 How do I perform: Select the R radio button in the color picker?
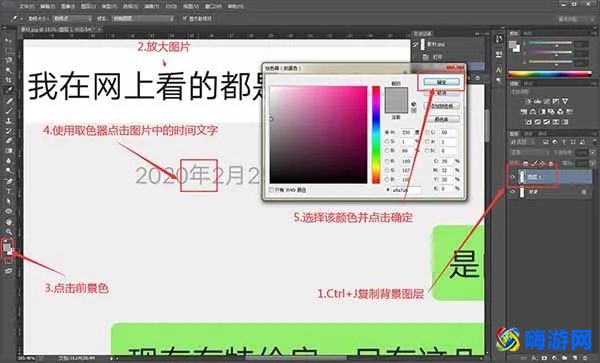(386, 161)
